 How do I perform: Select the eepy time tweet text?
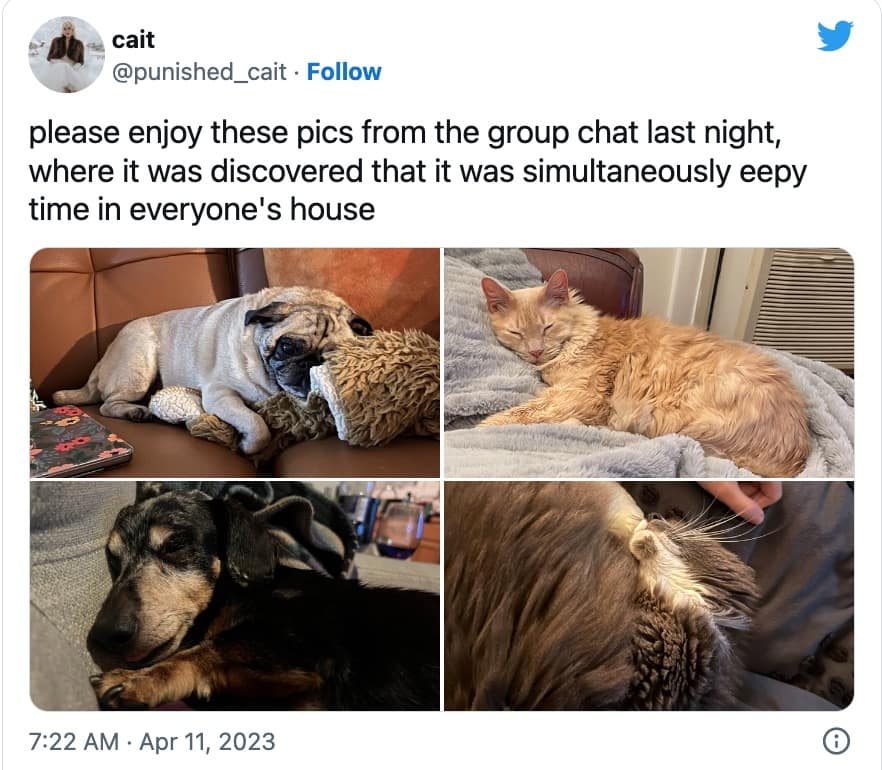click(x=418, y=171)
